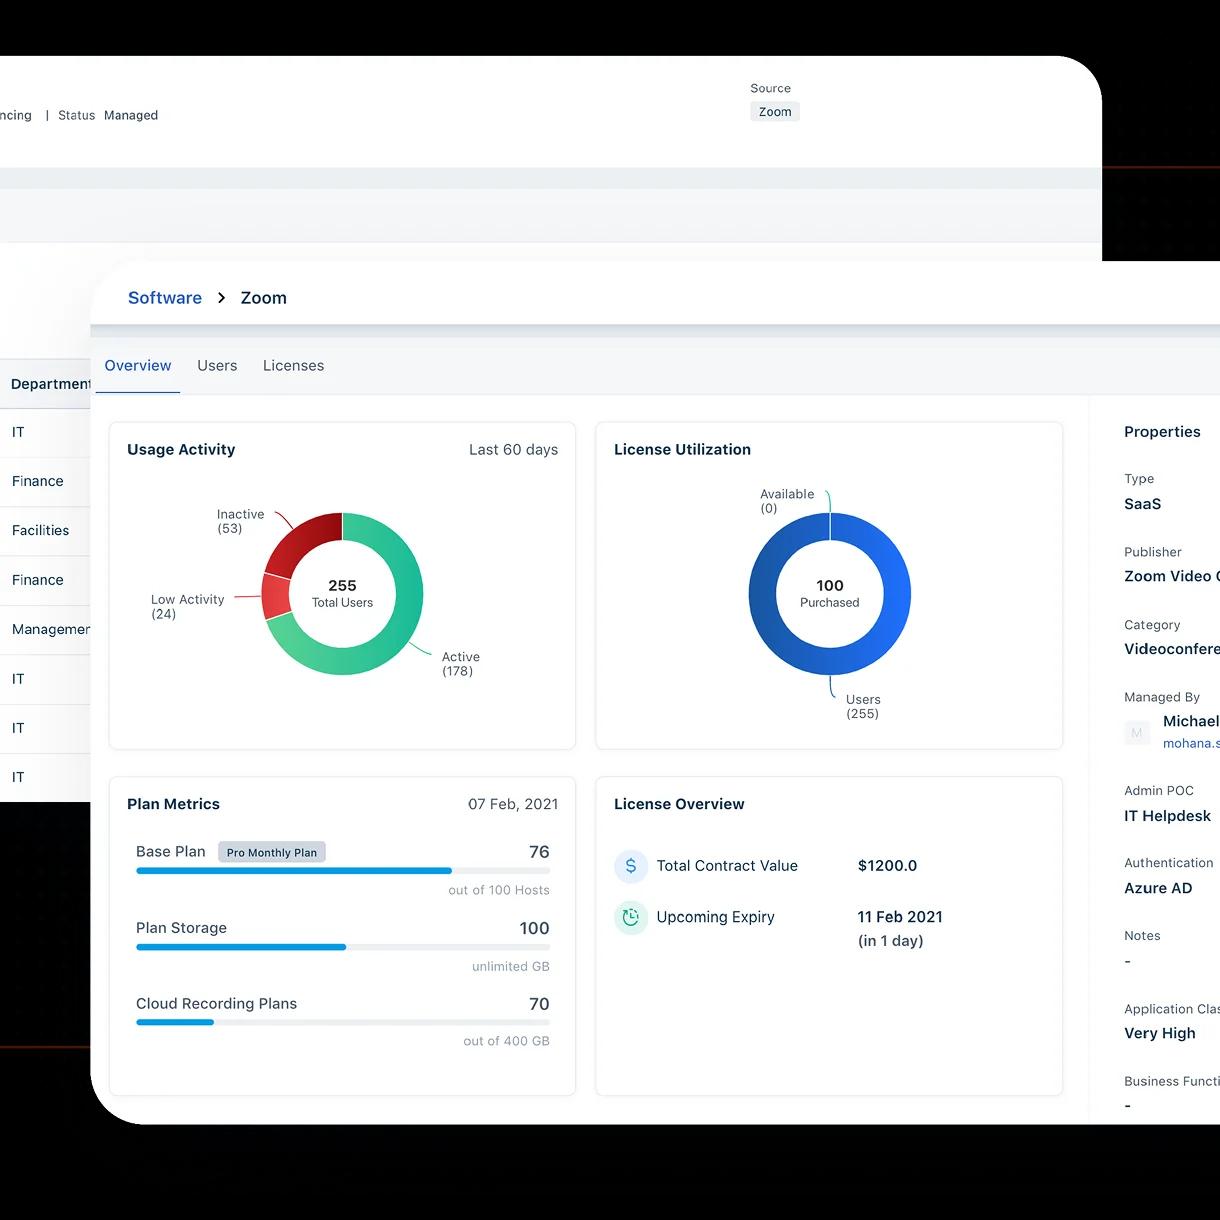Click the SaaS type value
Screen dimensions: 1220x1220
point(1142,504)
